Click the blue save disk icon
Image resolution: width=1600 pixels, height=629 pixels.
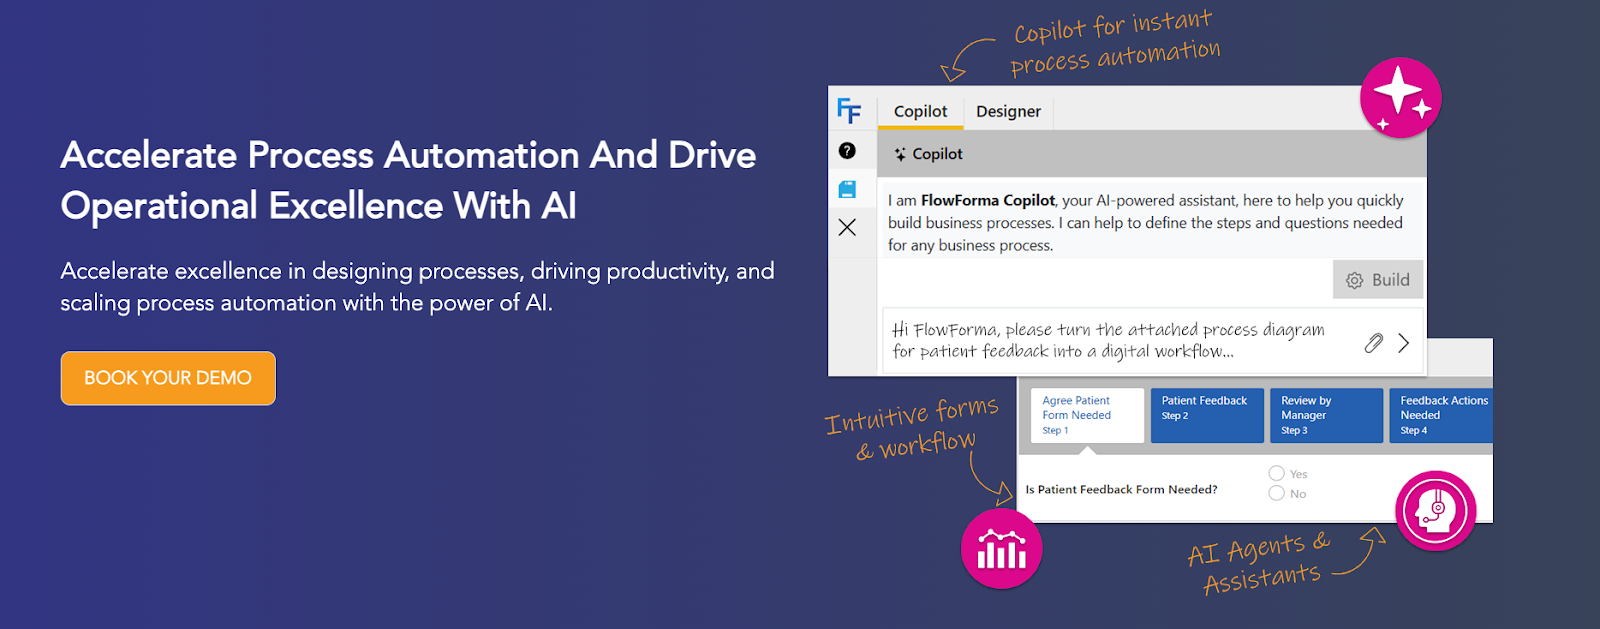(847, 189)
